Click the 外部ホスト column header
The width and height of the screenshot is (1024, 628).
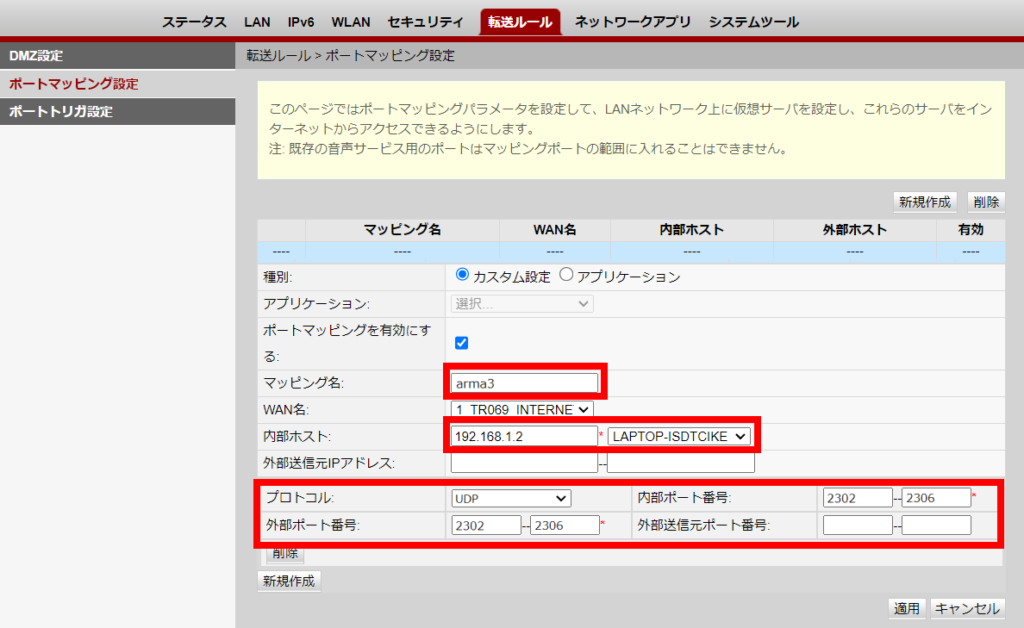855,230
